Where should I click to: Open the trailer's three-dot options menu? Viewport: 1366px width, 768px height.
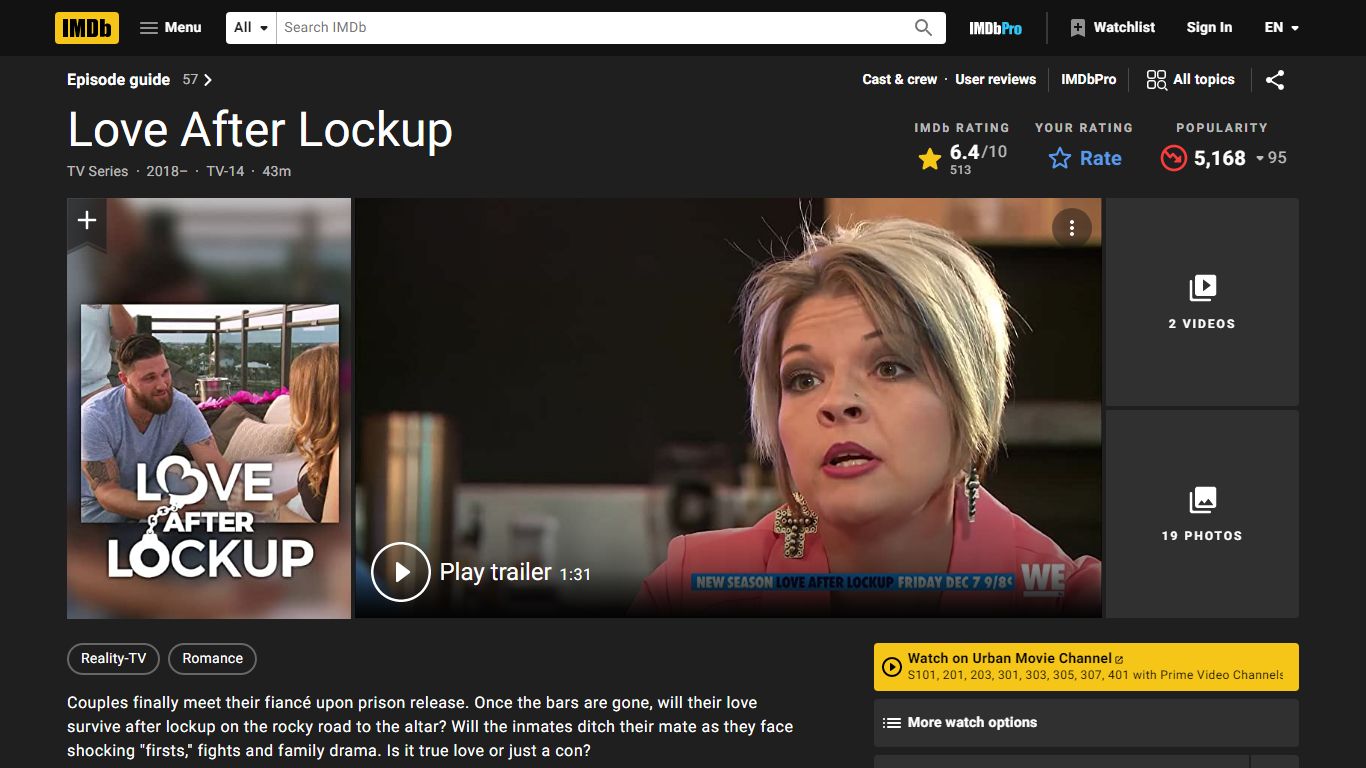[1071, 228]
